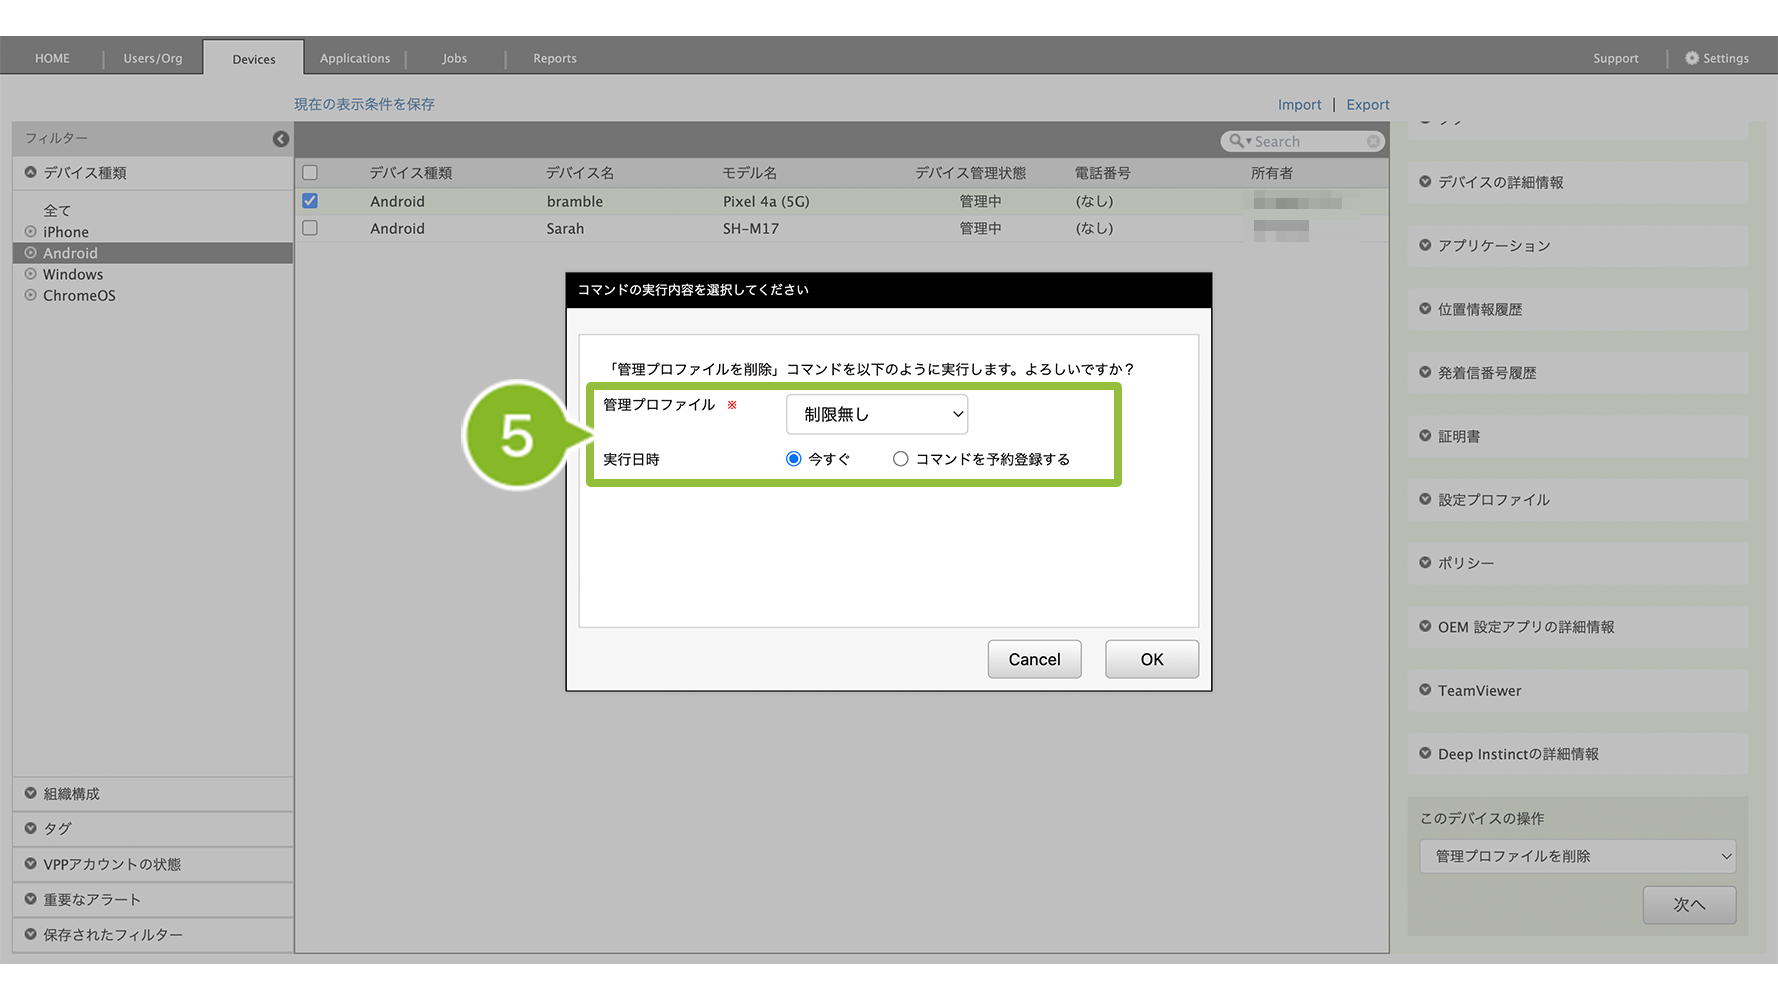Image resolution: width=1778 pixels, height=1000 pixels.
Task: Expand the ポリシー panel
Action: tap(1578, 563)
